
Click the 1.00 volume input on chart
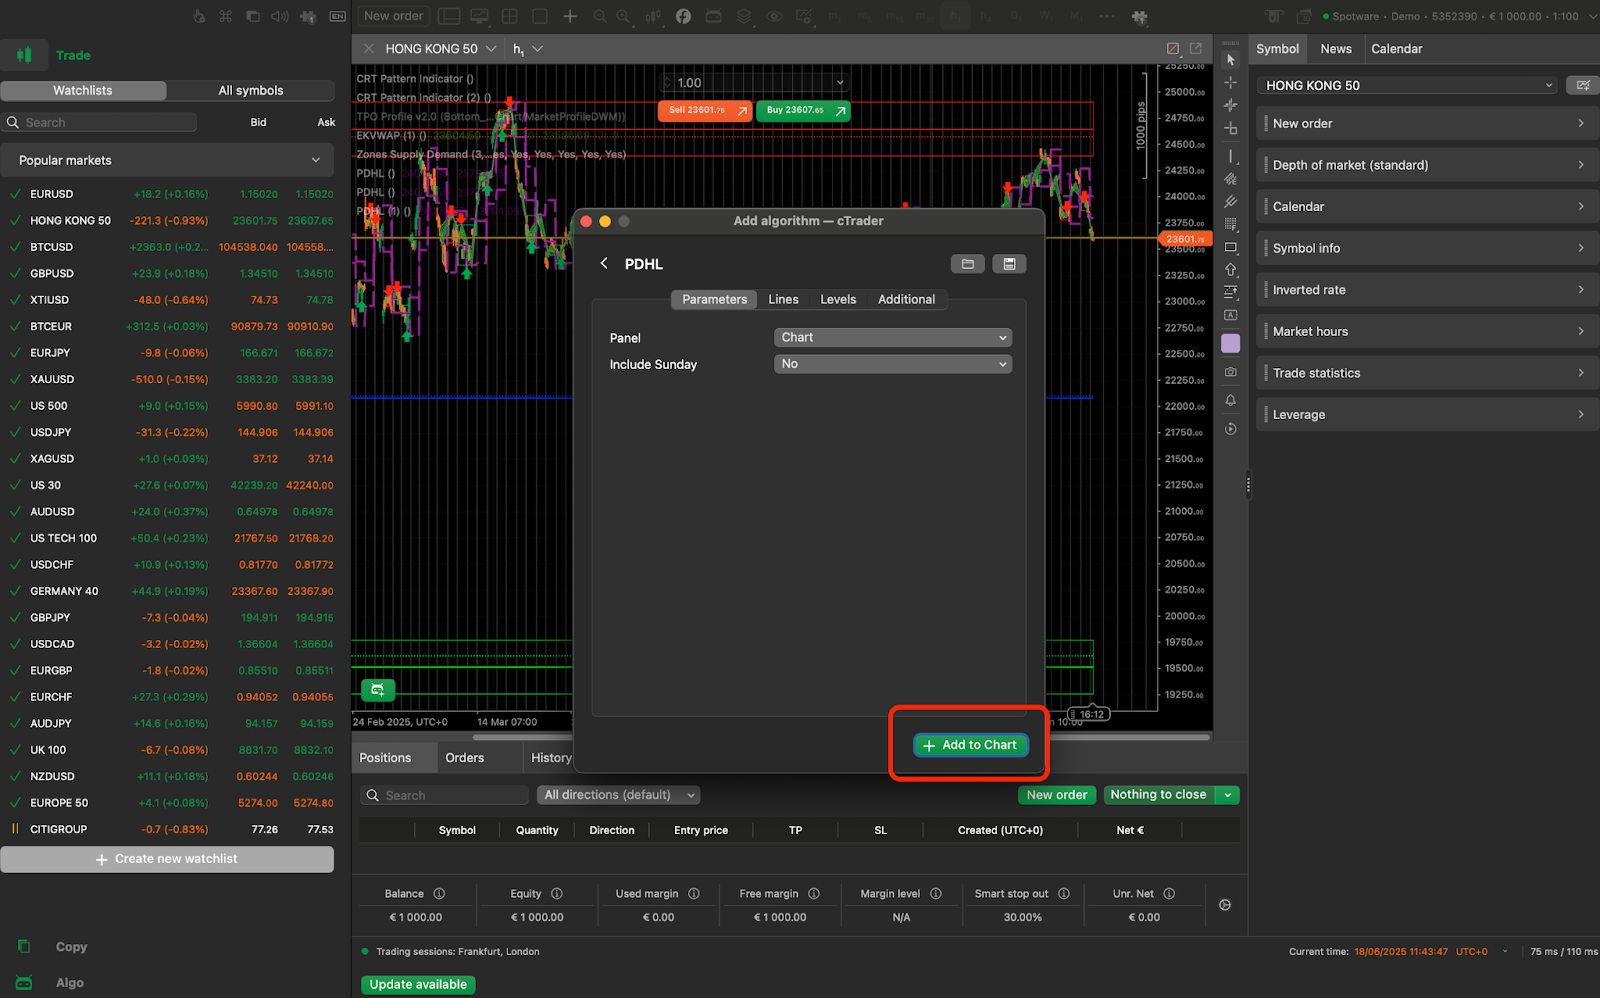[x=755, y=82]
